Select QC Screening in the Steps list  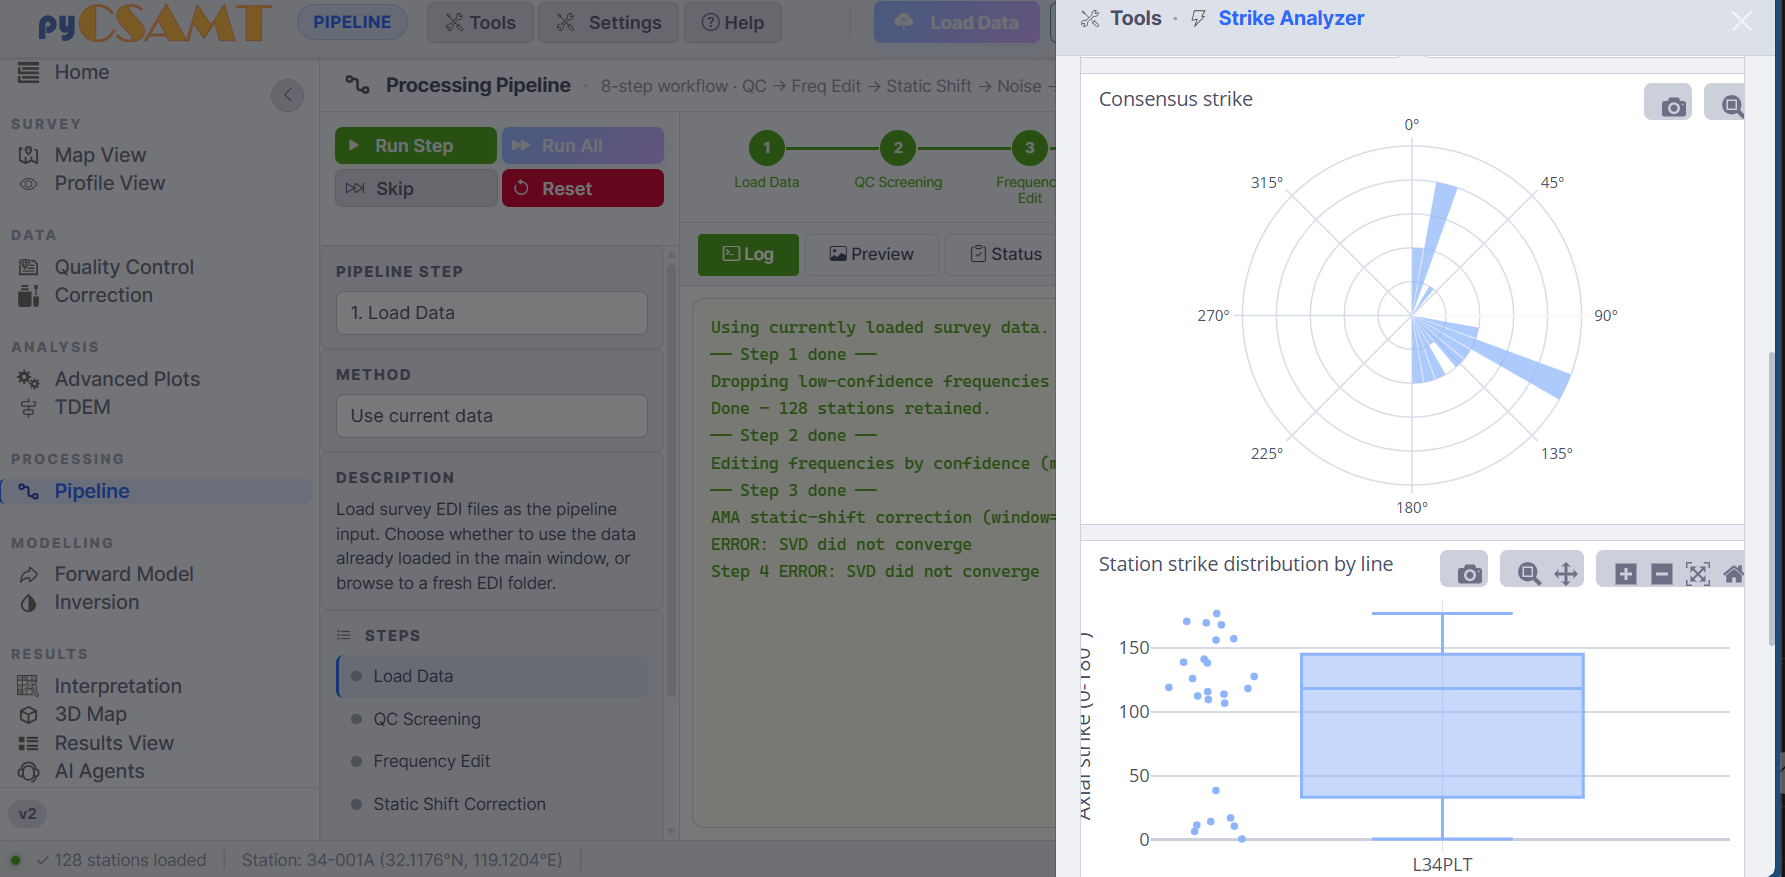(x=492, y=719)
